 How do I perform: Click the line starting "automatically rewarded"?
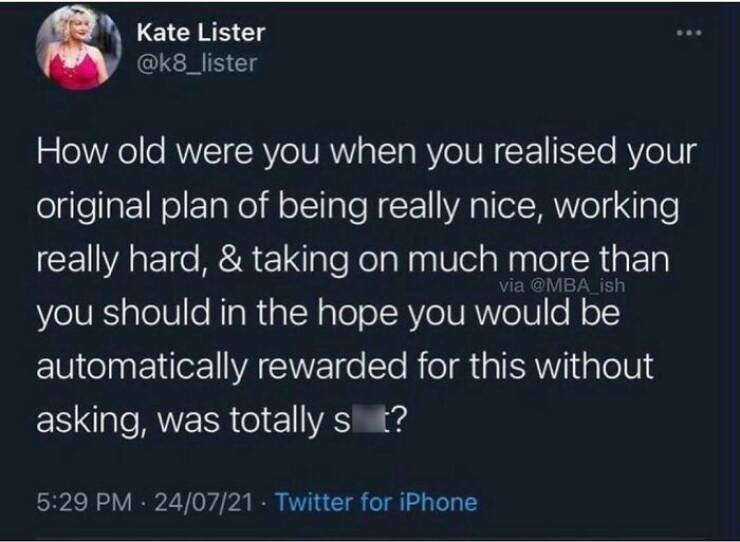[344, 366]
